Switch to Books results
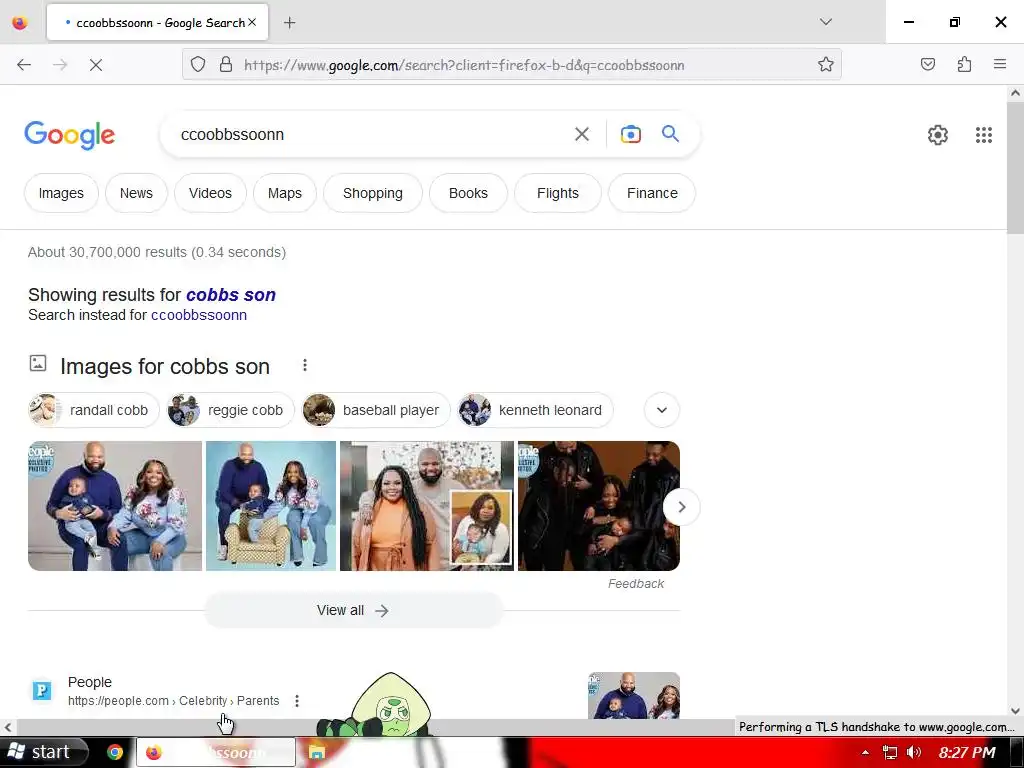 click(x=468, y=193)
